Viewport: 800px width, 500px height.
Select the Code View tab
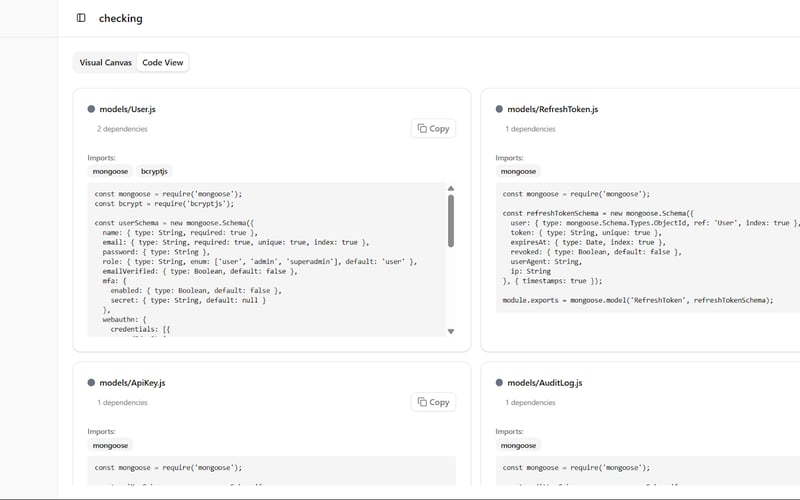point(162,62)
